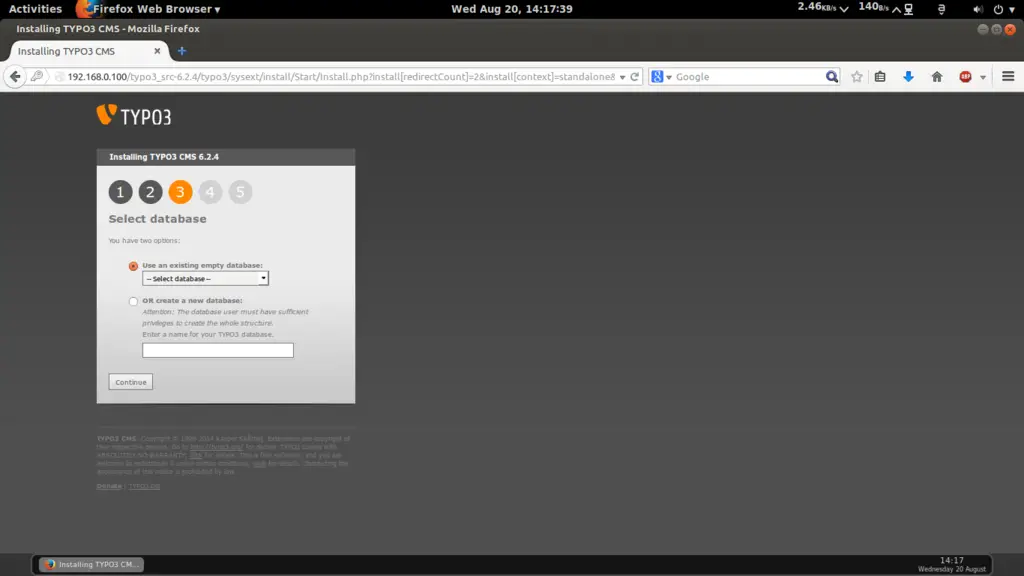Open the "Select database" dropdown

click(205, 278)
